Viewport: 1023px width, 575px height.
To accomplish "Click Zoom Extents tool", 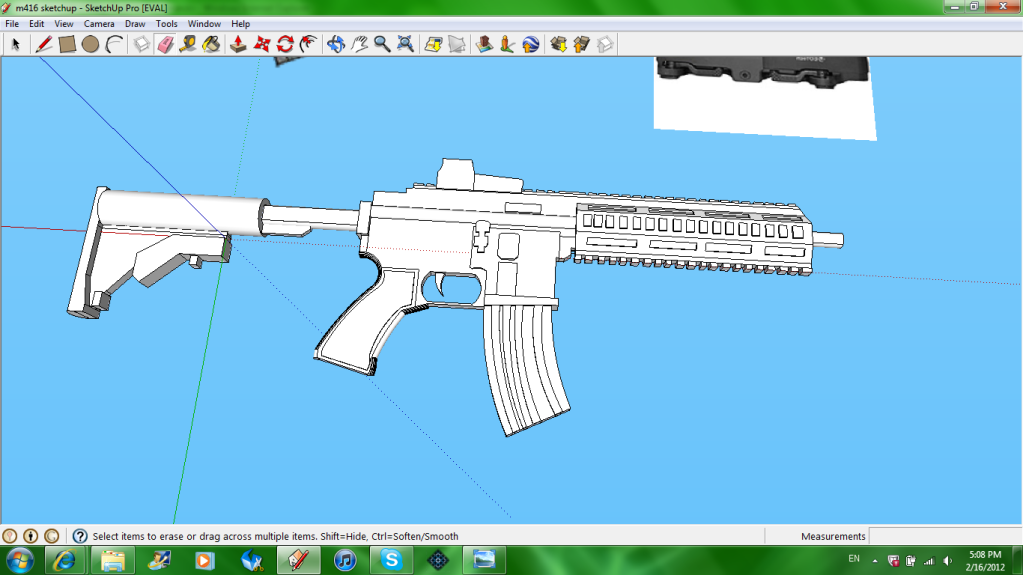I will click(405, 44).
